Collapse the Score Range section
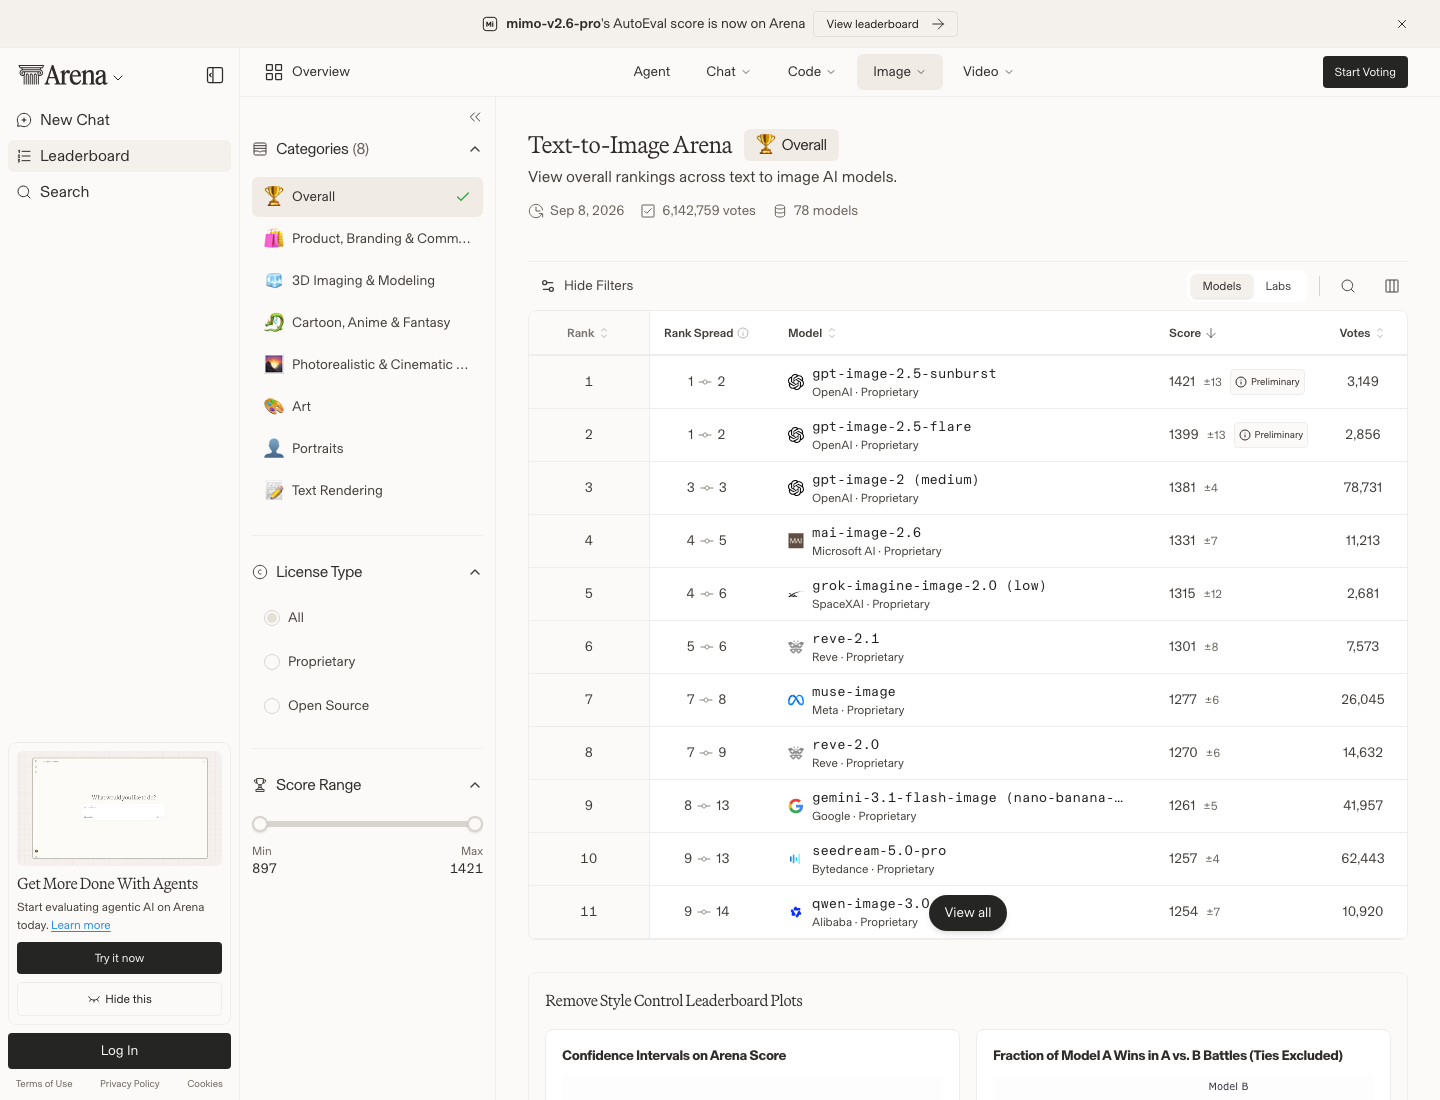This screenshot has height=1100, width=1440. point(475,785)
